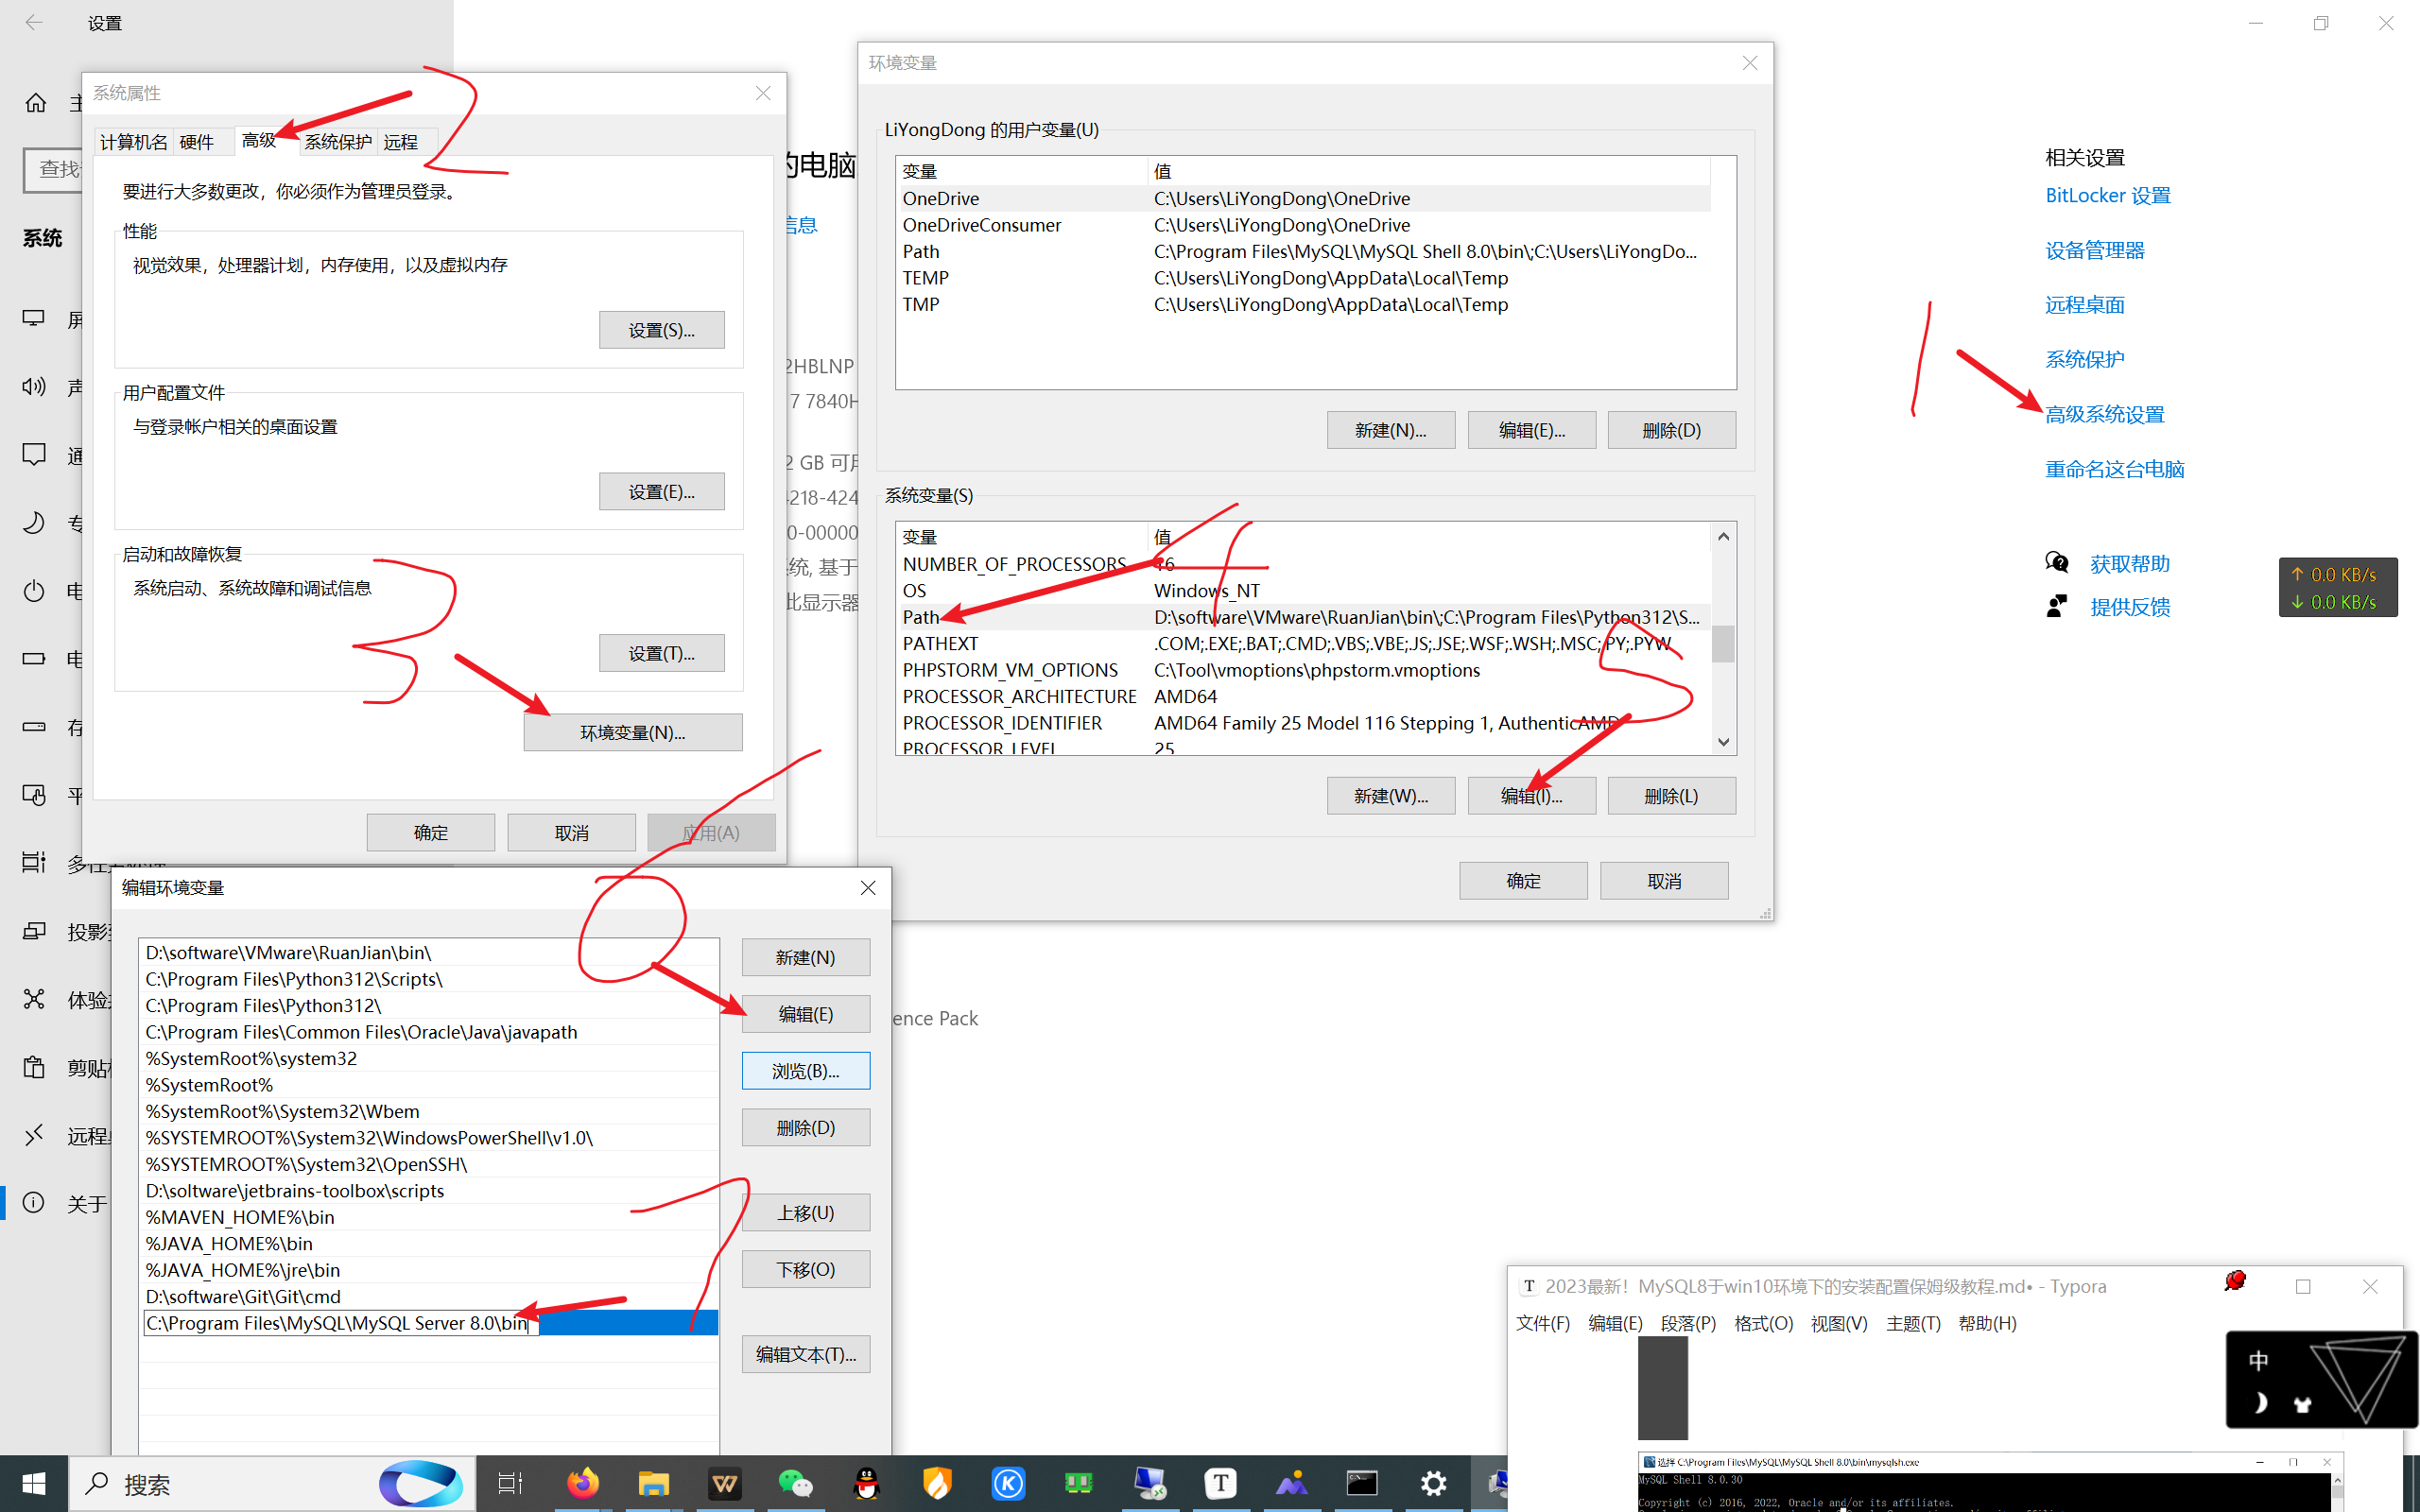Screen dimensions: 2420x1512
Task: Click 编辑(I)... under system variables
Action: click(1532, 795)
